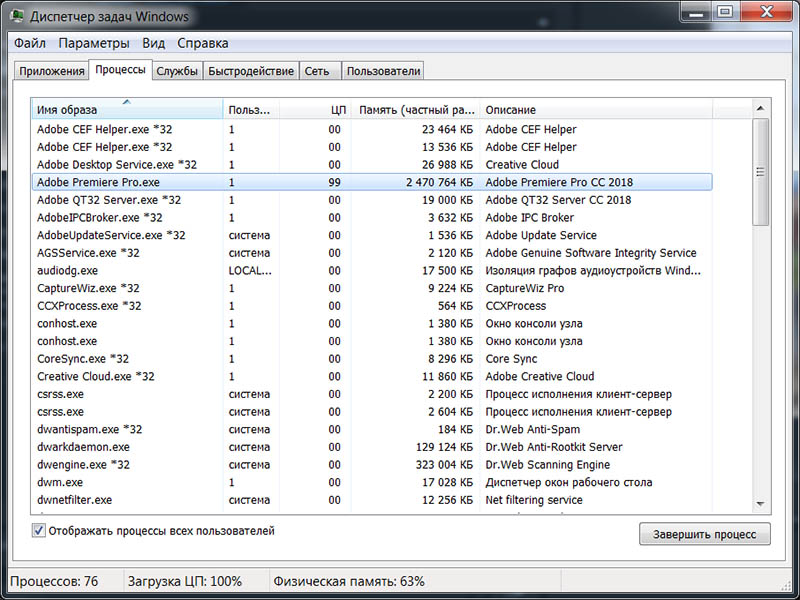The width and height of the screenshot is (800, 600).
Task: Sort by Память (частный ра... column header
Action: pos(415,109)
